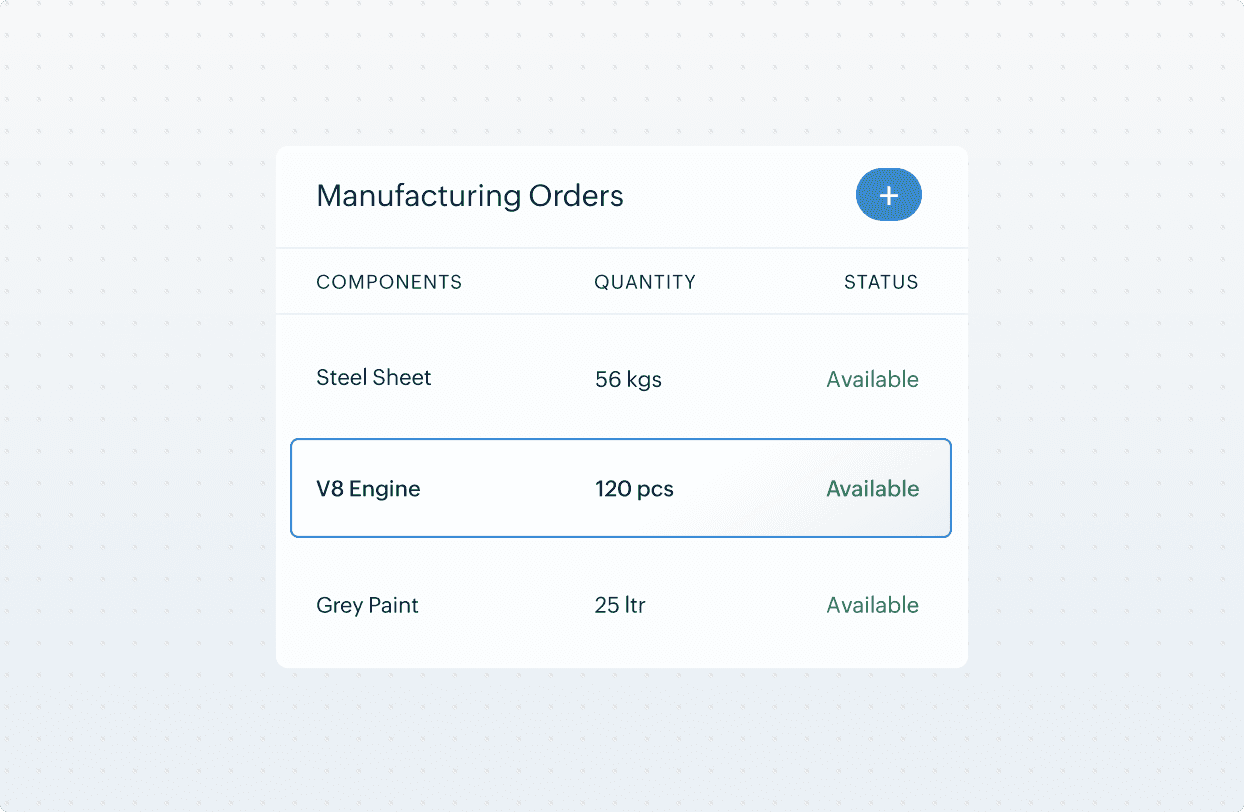Click the Grey Paint component name
This screenshot has height=812, width=1244.
coord(367,604)
